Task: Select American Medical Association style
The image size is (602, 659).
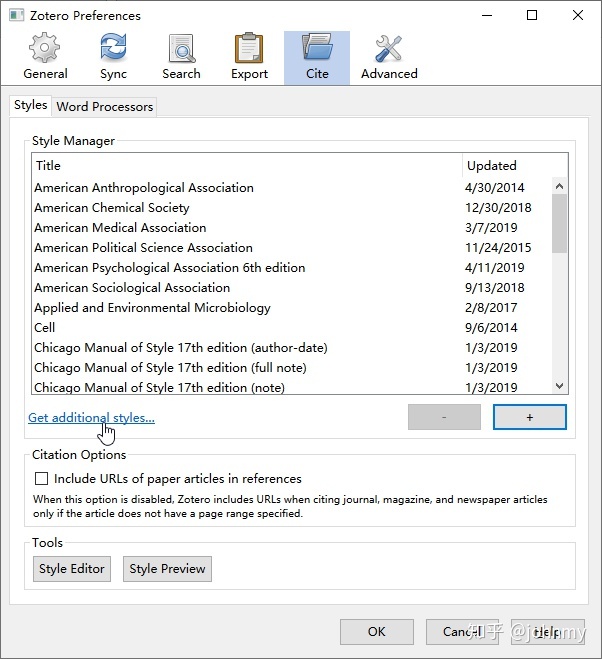Action: 292,227
